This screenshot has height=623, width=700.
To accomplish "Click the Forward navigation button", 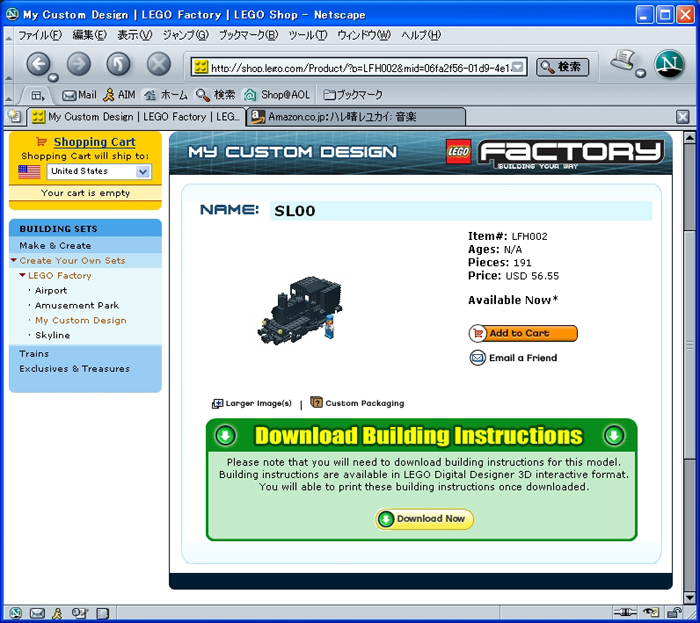I will 79,64.
